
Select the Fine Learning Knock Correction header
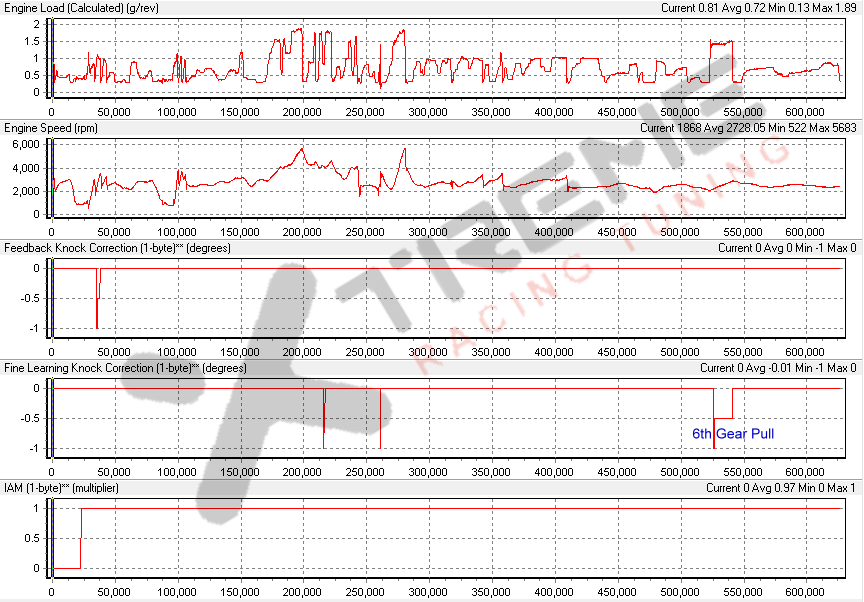click(125, 368)
